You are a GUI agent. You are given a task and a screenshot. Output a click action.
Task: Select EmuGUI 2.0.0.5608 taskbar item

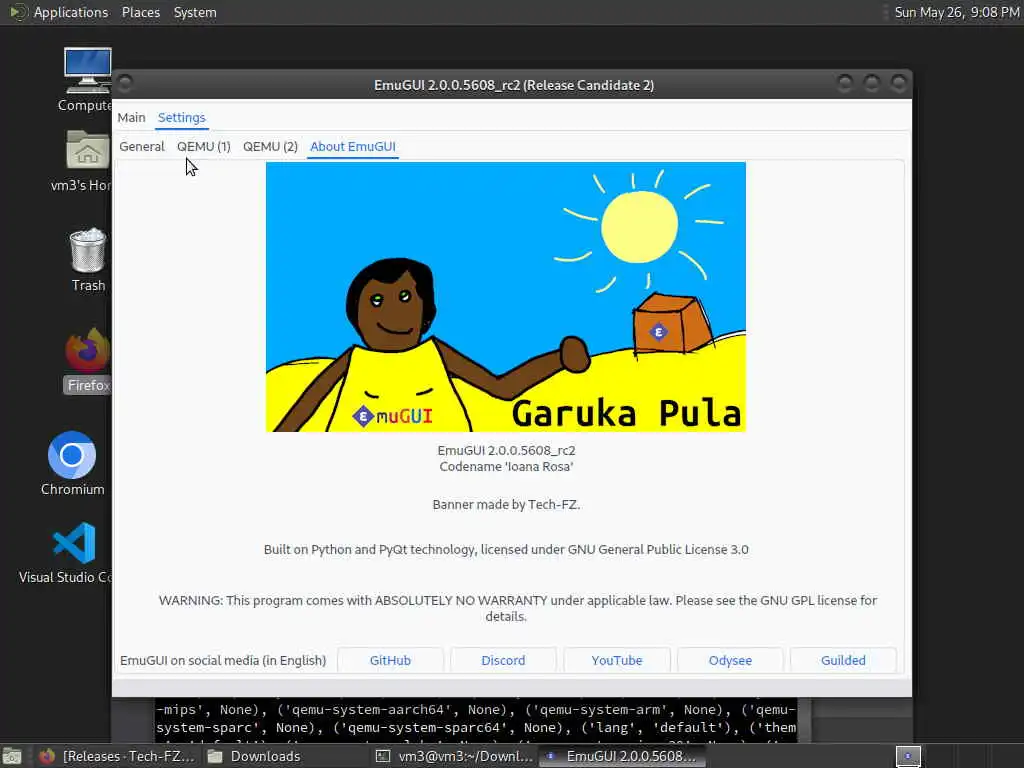[622, 756]
